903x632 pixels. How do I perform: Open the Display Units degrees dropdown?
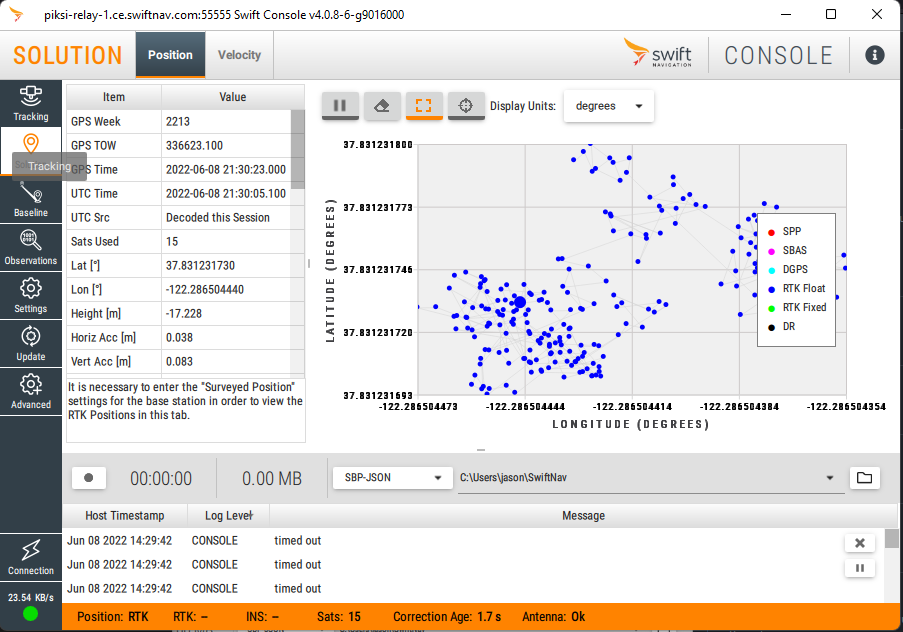[609, 106]
